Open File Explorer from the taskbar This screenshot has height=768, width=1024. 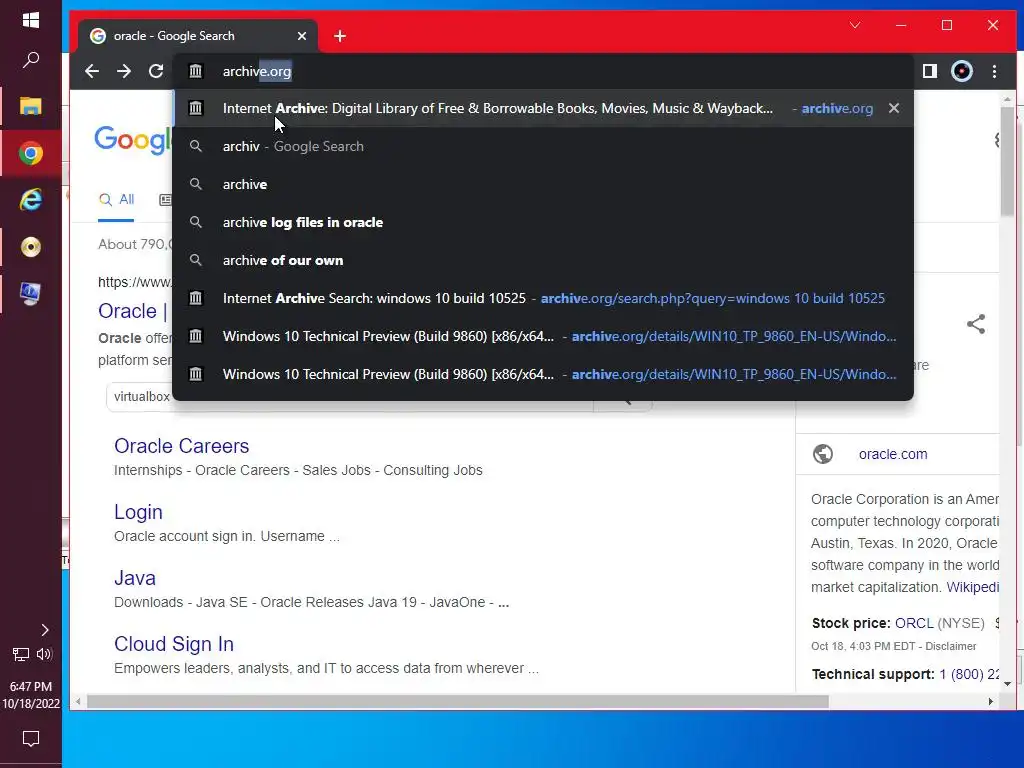(31, 106)
